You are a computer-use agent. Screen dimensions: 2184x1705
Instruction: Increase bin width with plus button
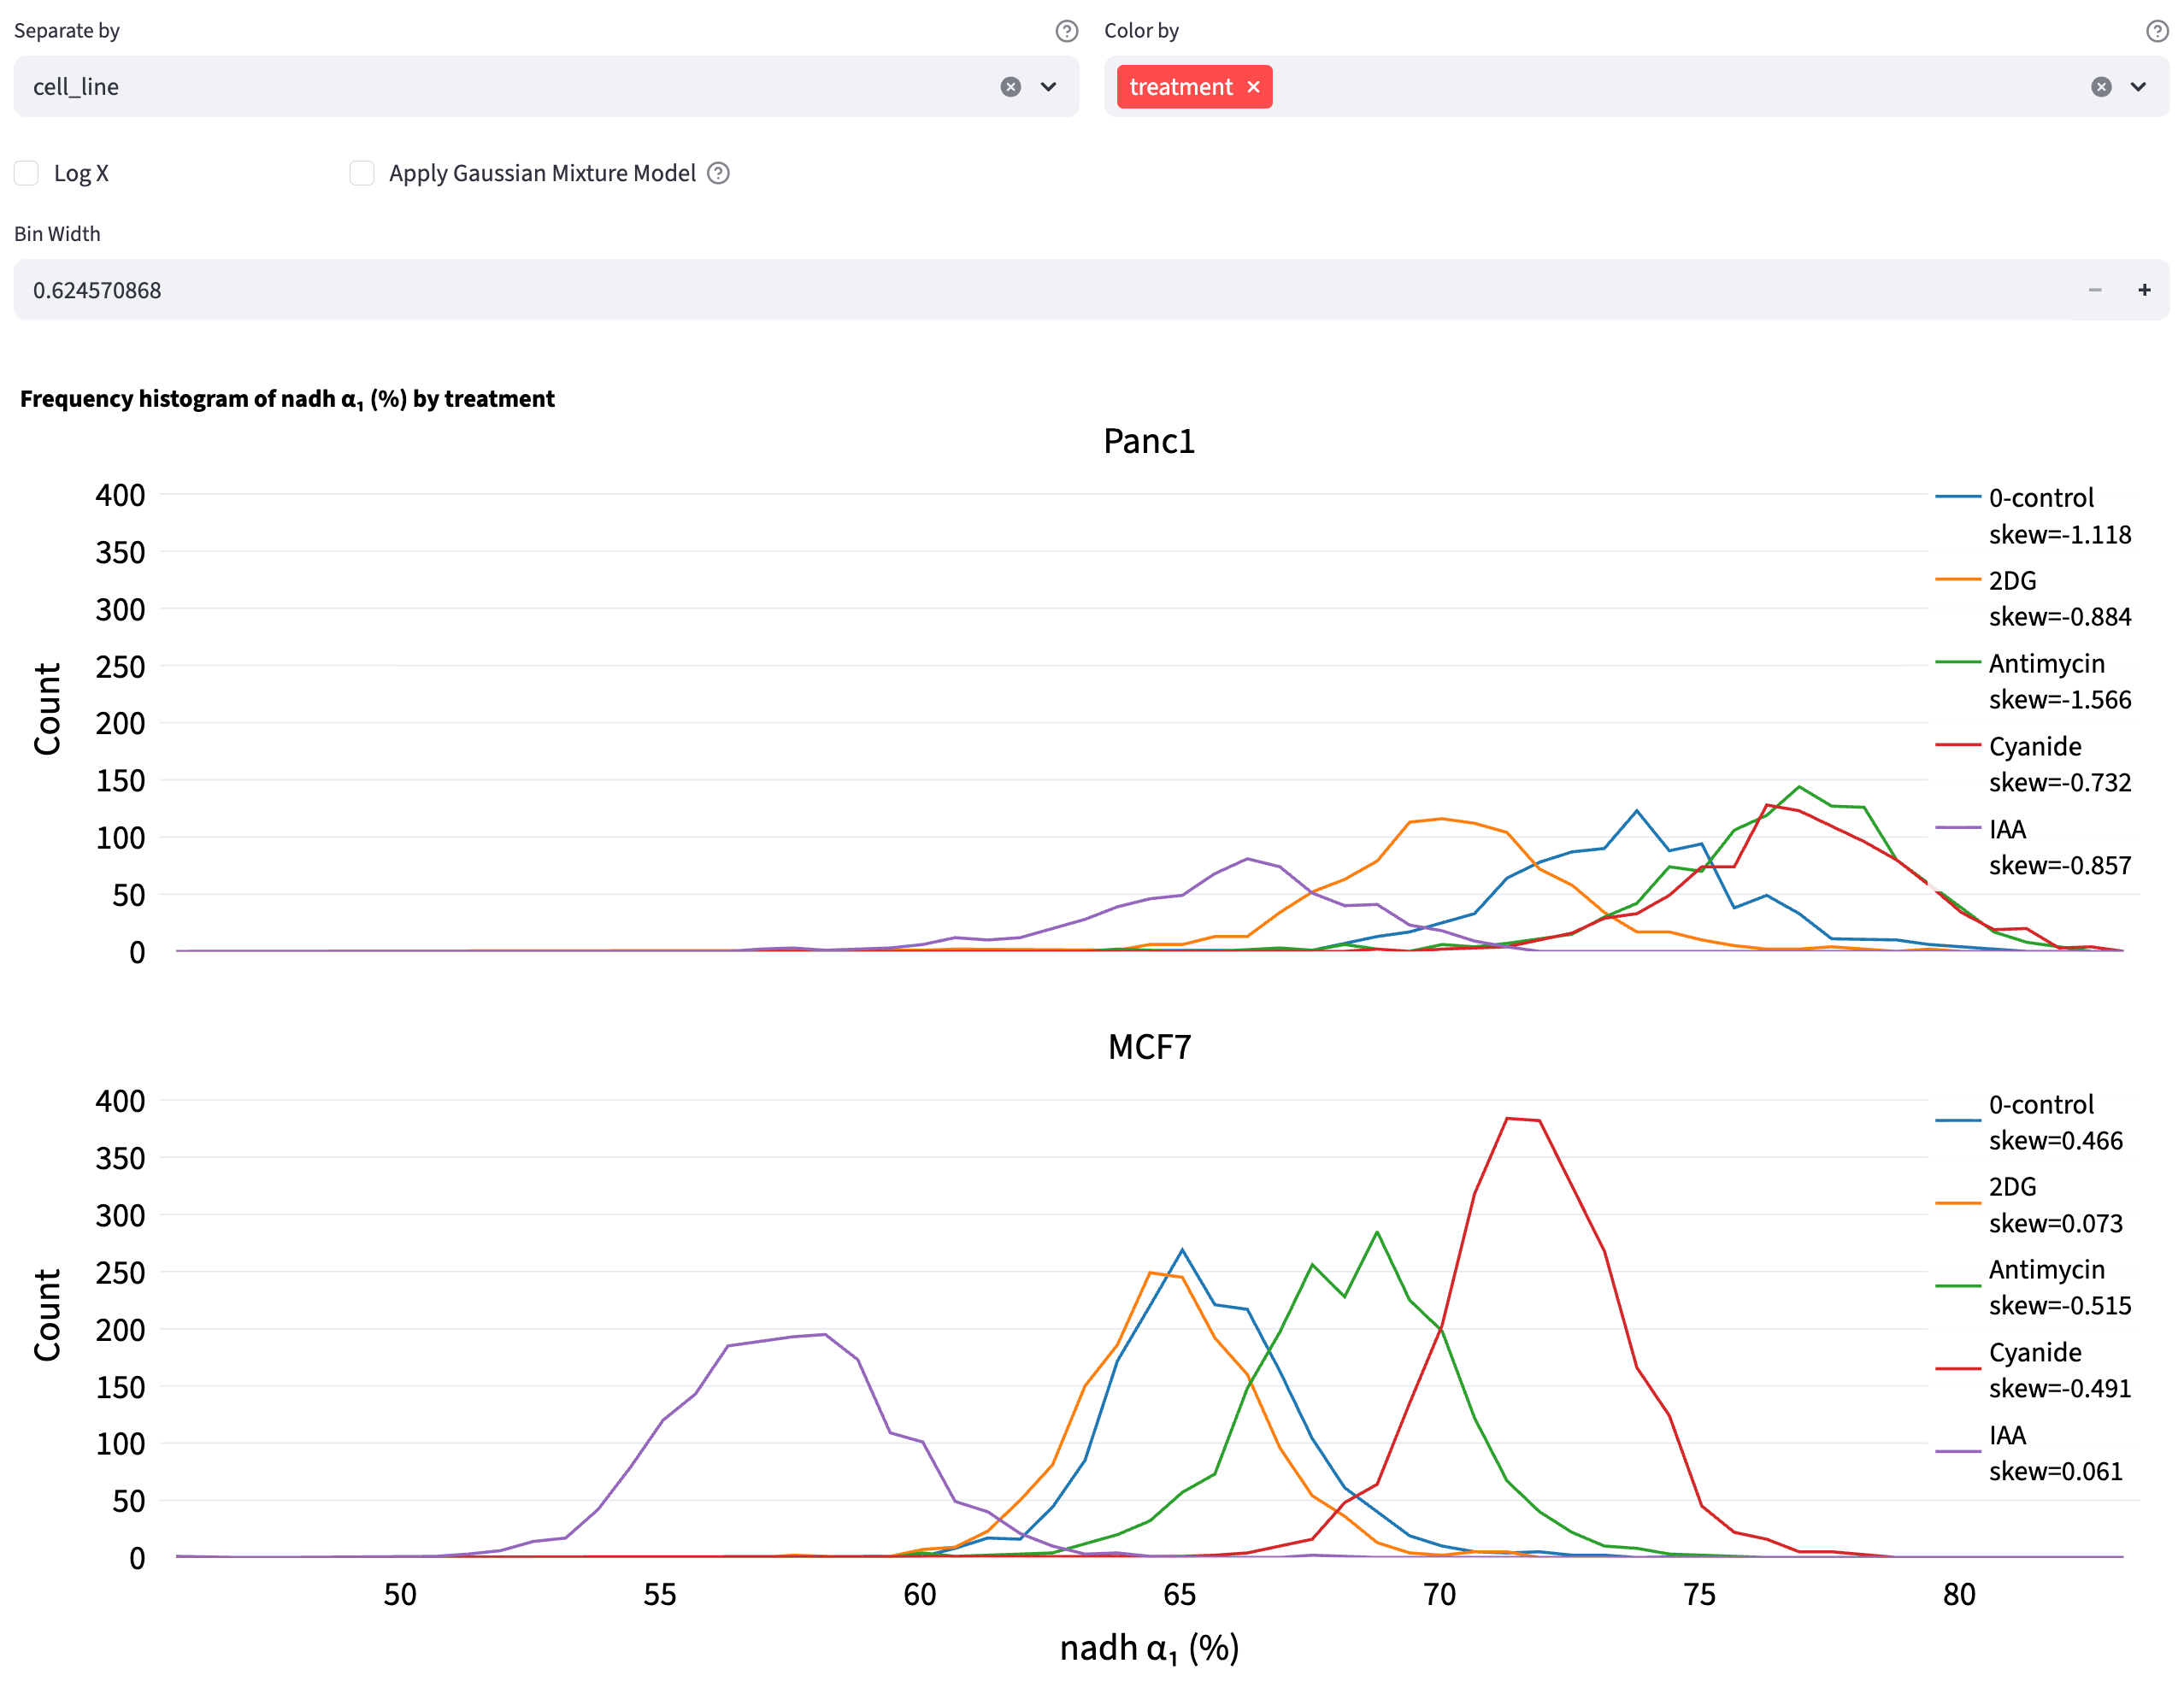click(x=2144, y=290)
